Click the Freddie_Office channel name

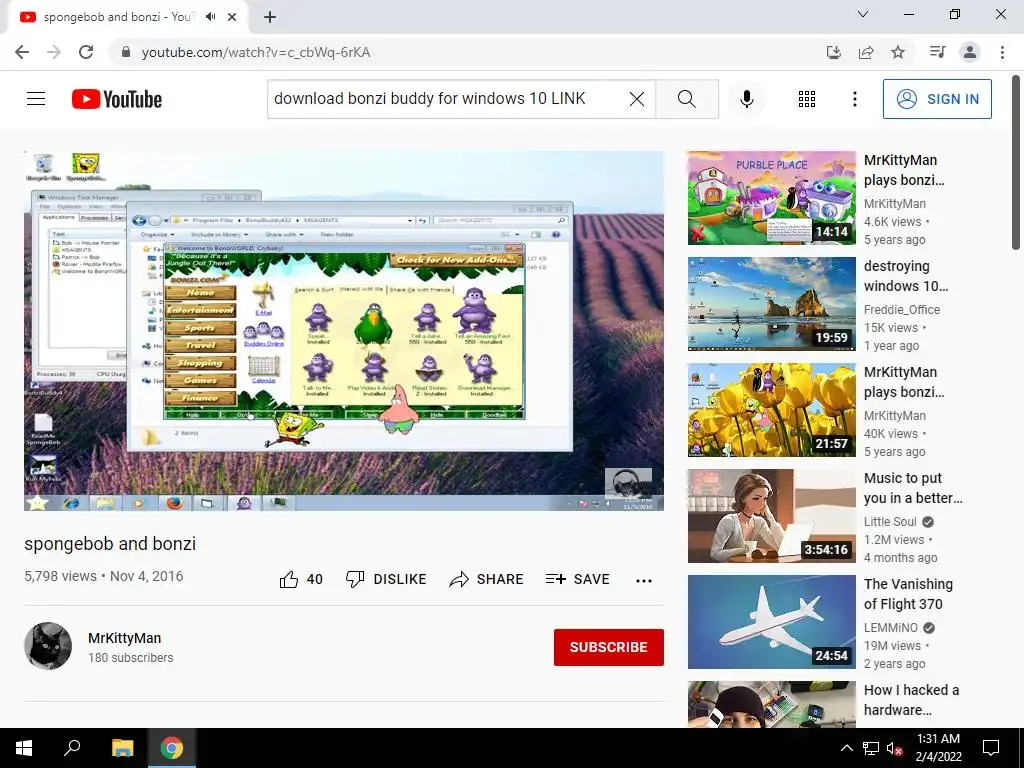point(902,310)
